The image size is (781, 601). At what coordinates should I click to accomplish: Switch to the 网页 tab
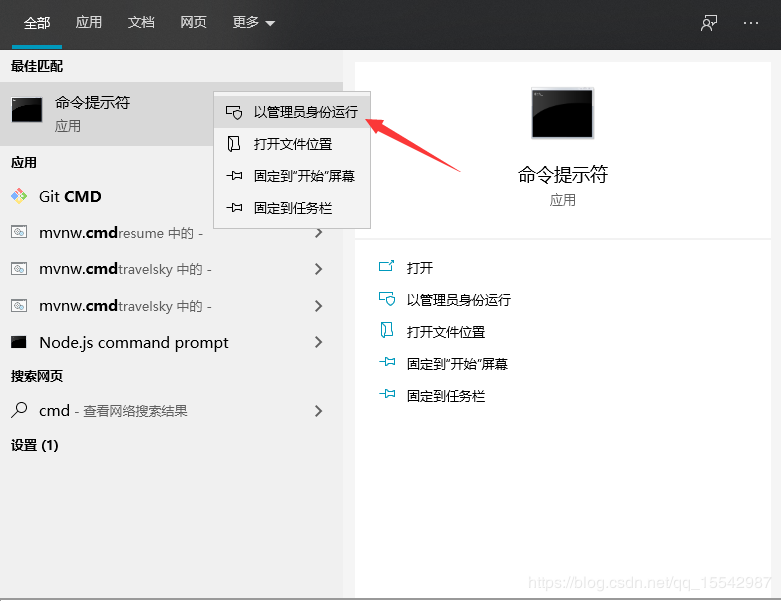coord(193,22)
